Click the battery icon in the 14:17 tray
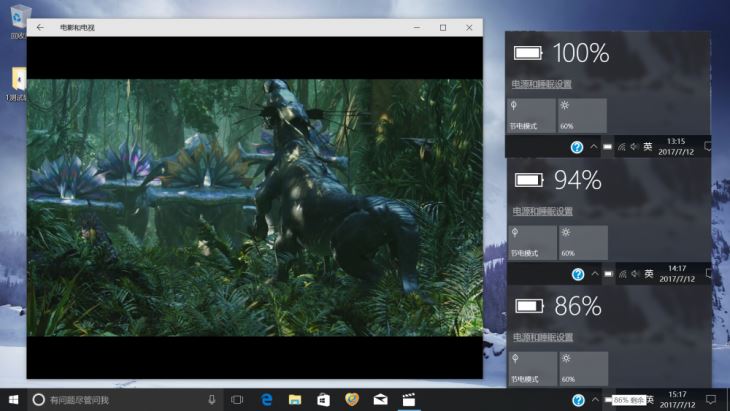Image resolution: width=730 pixels, height=411 pixels. tap(608, 274)
